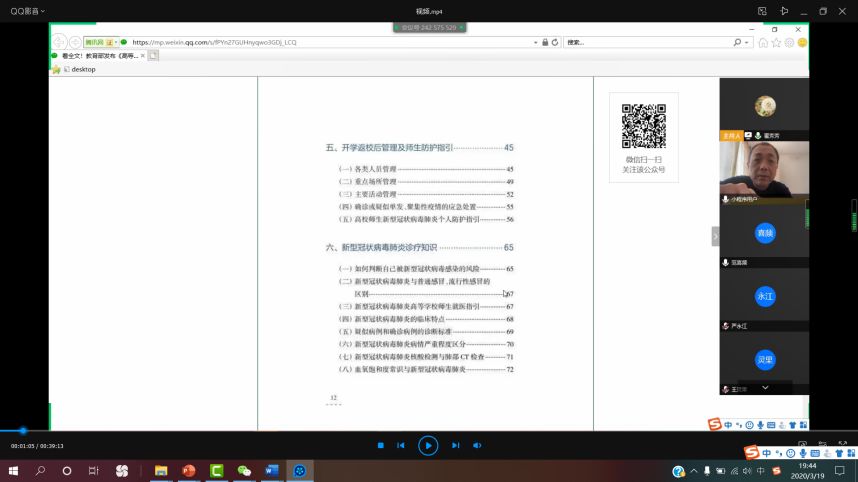
Task: Click the magnifier search icon
Action: (x=737, y=42)
